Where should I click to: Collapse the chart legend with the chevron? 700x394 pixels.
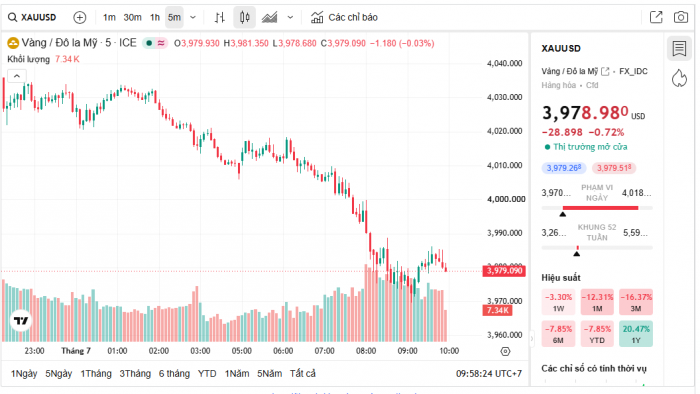pos(17,76)
